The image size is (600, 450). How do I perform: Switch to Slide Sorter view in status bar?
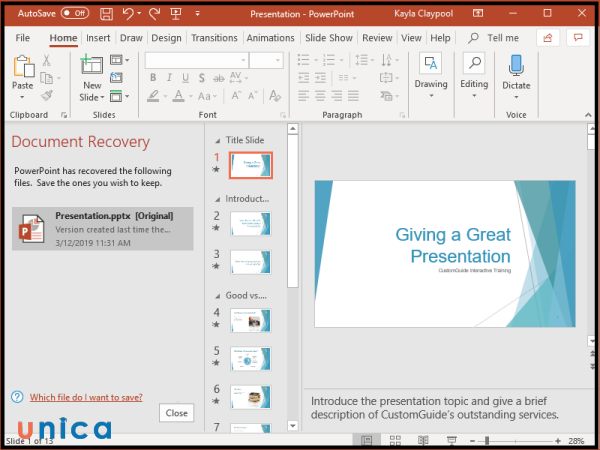(396, 440)
